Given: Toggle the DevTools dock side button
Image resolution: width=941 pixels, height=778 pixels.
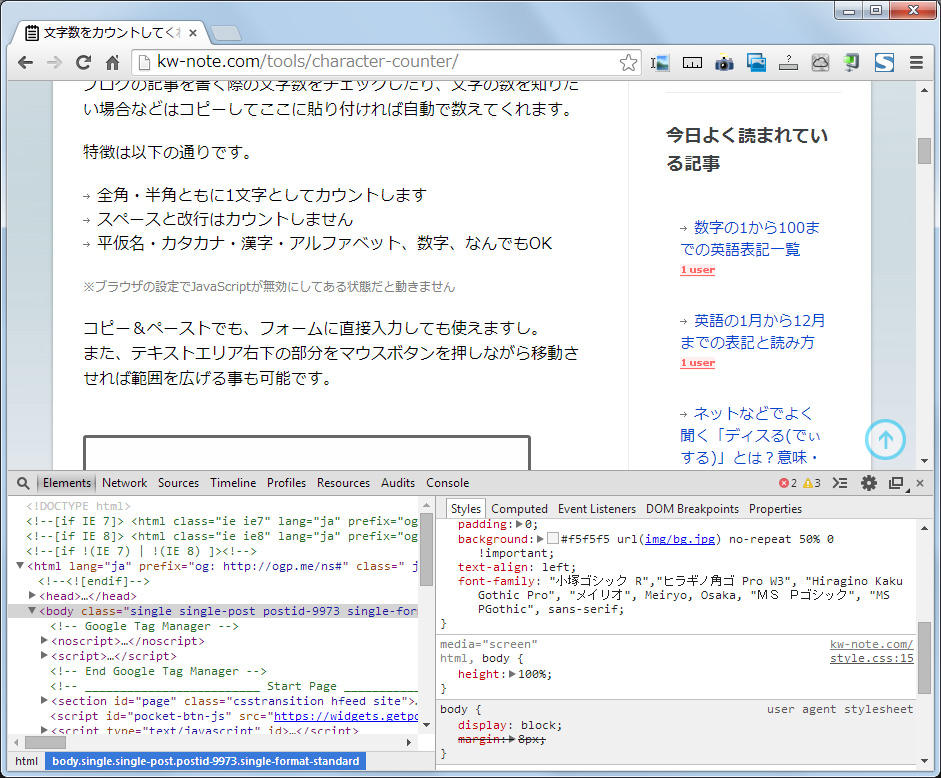Looking at the screenshot, I should click(x=896, y=483).
